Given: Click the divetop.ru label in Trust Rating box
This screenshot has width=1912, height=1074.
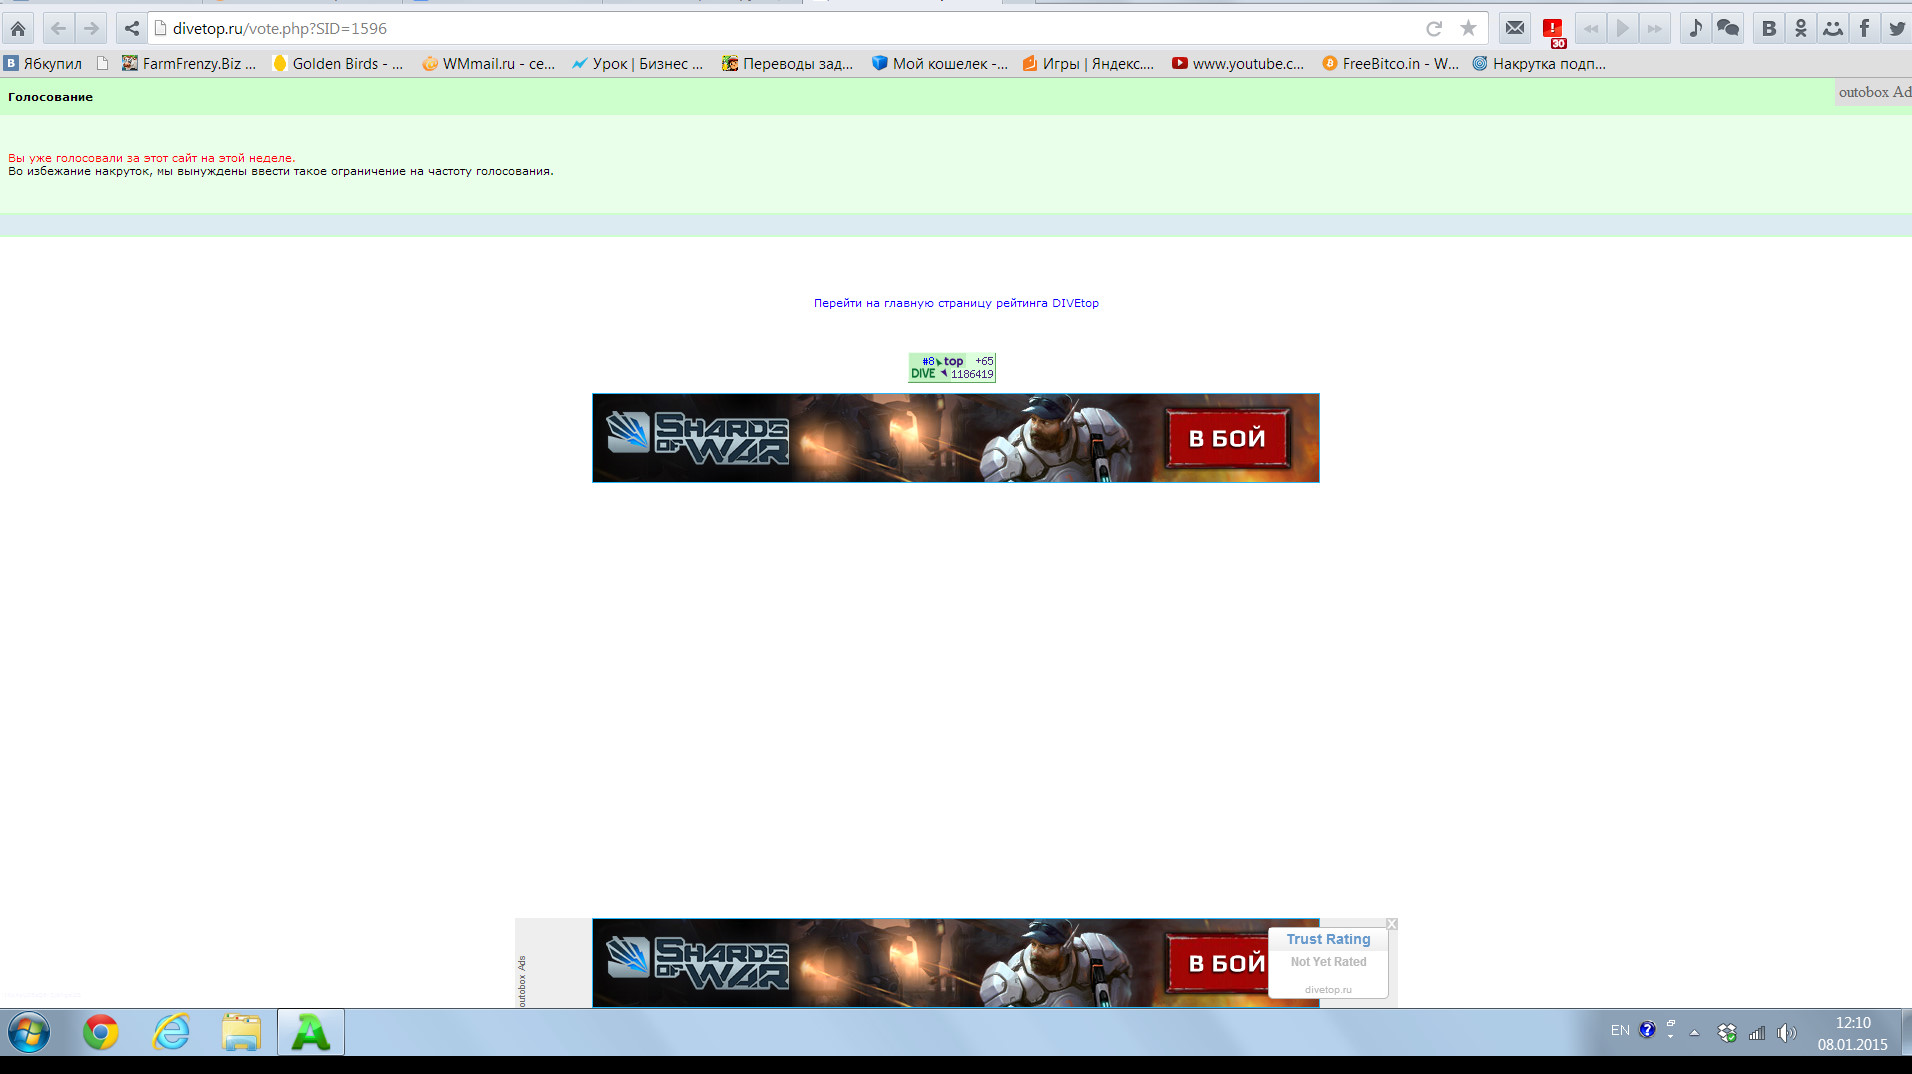Looking at the screenshot, I should click(1328, 990).
